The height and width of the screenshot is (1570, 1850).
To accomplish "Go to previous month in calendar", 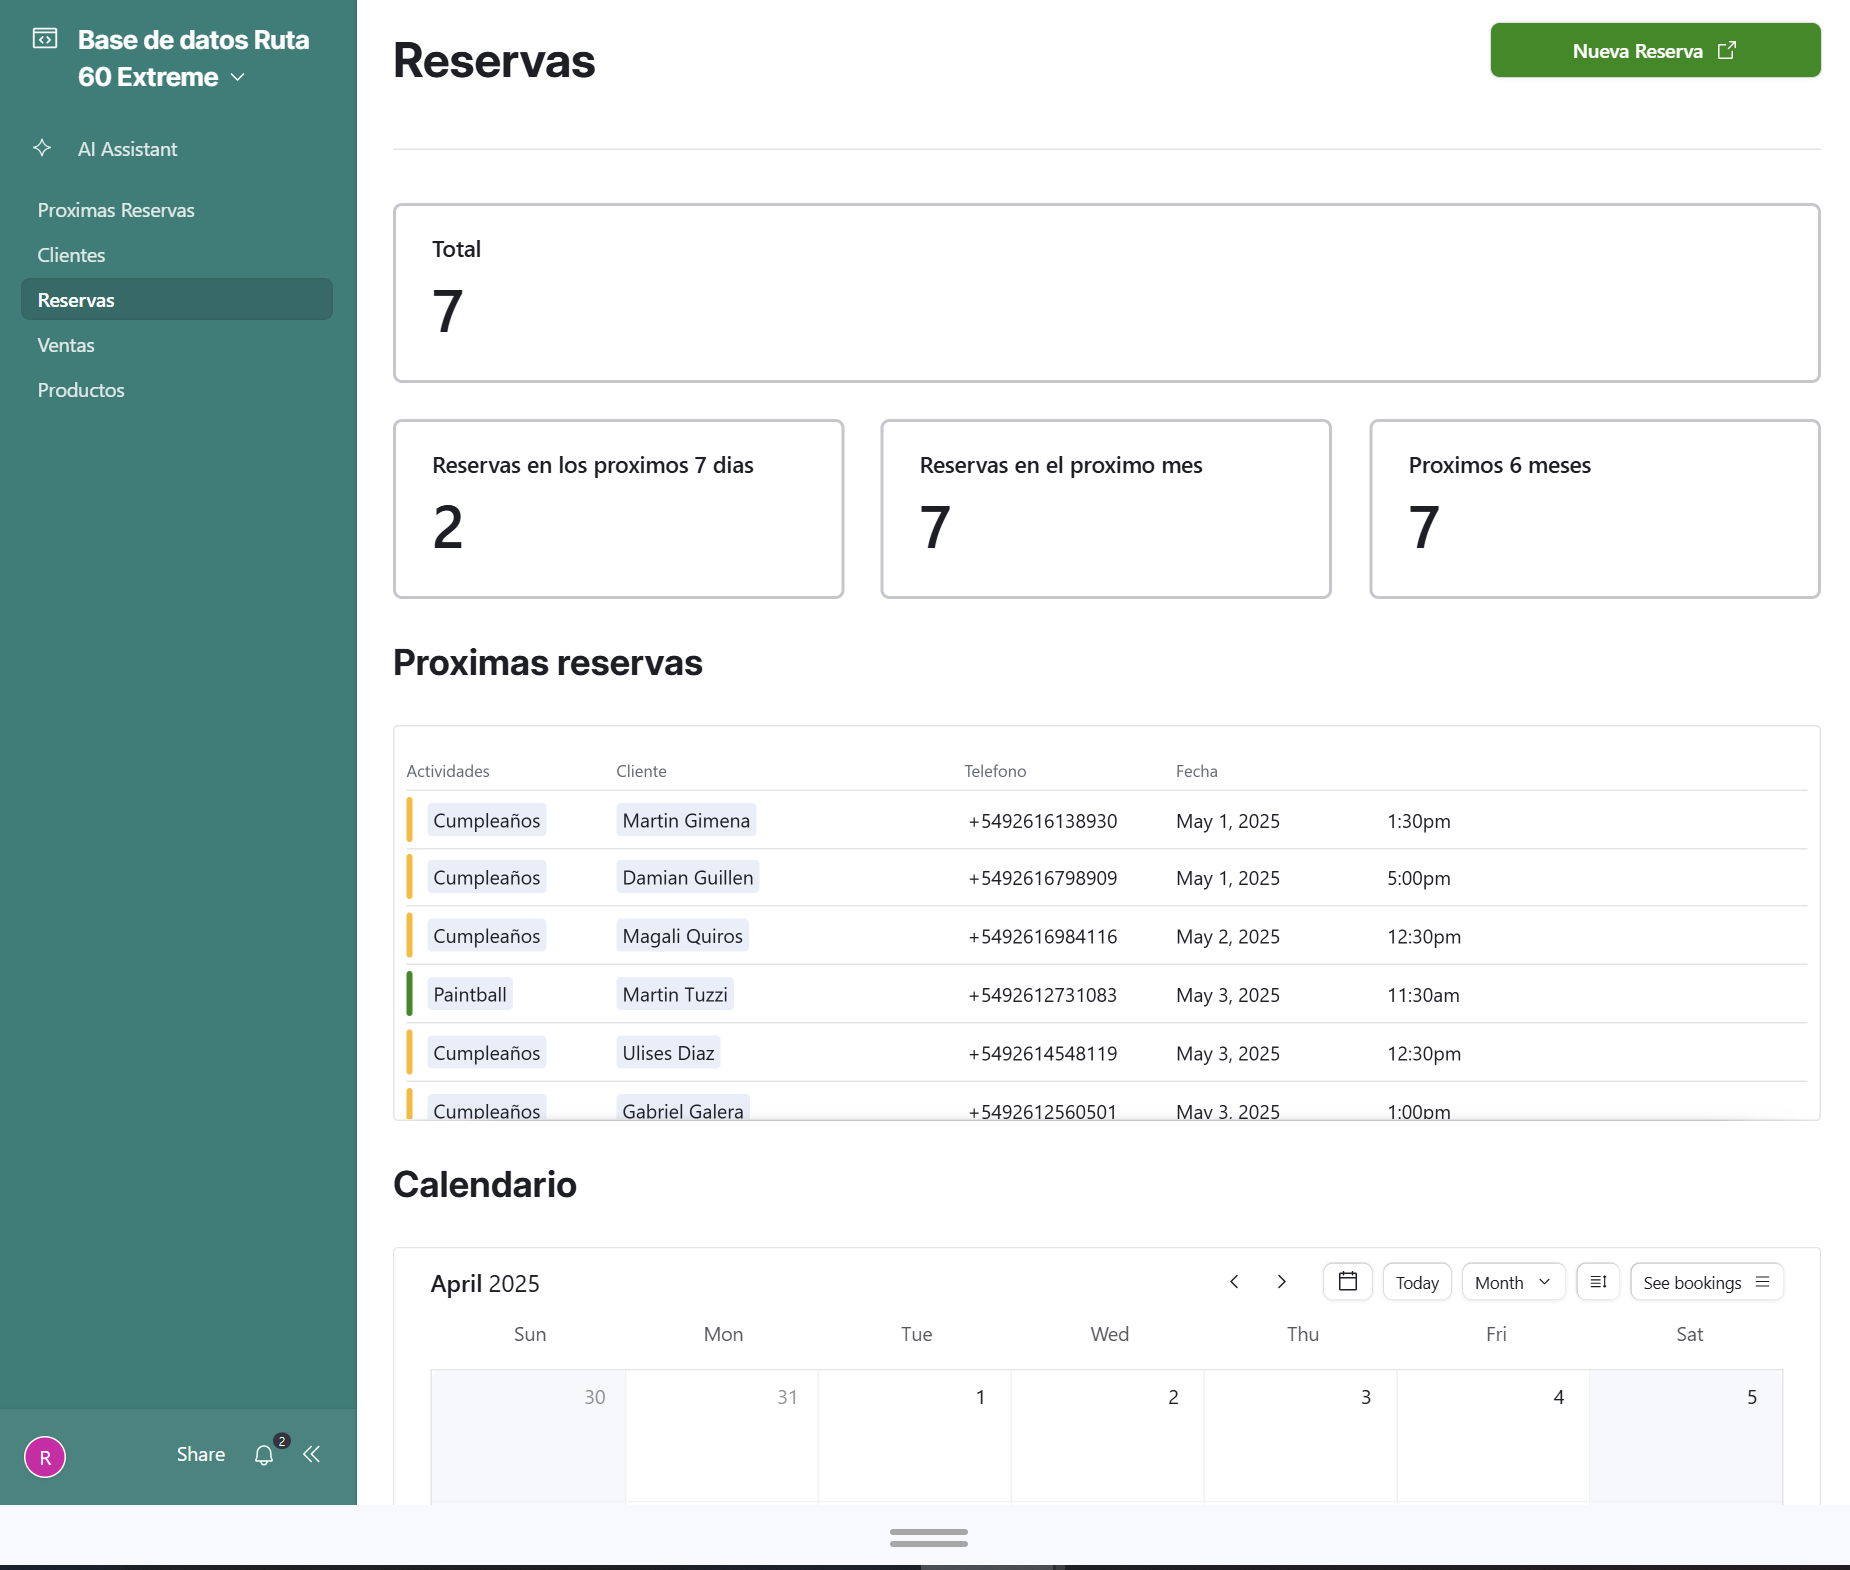I will point(1234,1282).
